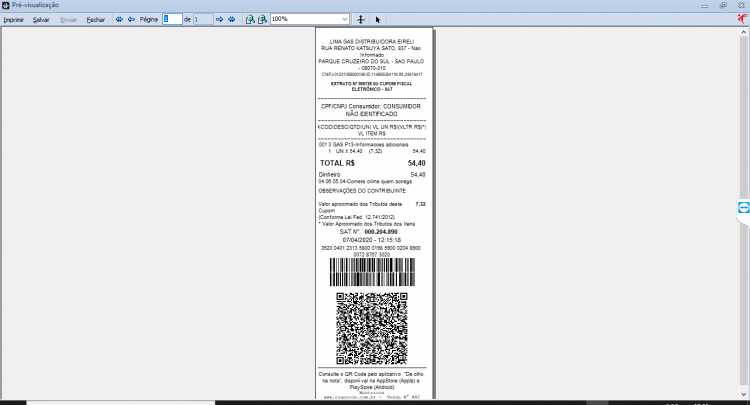
Task: Click the receipt QR code
Action: tap(372, 328)
